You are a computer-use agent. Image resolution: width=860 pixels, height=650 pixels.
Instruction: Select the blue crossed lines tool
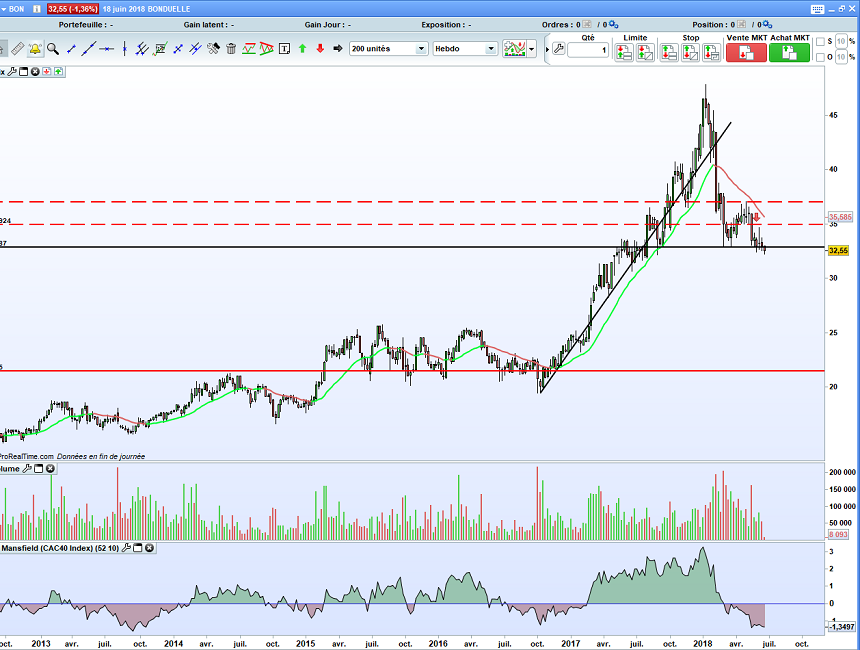(x=178, y=49)
